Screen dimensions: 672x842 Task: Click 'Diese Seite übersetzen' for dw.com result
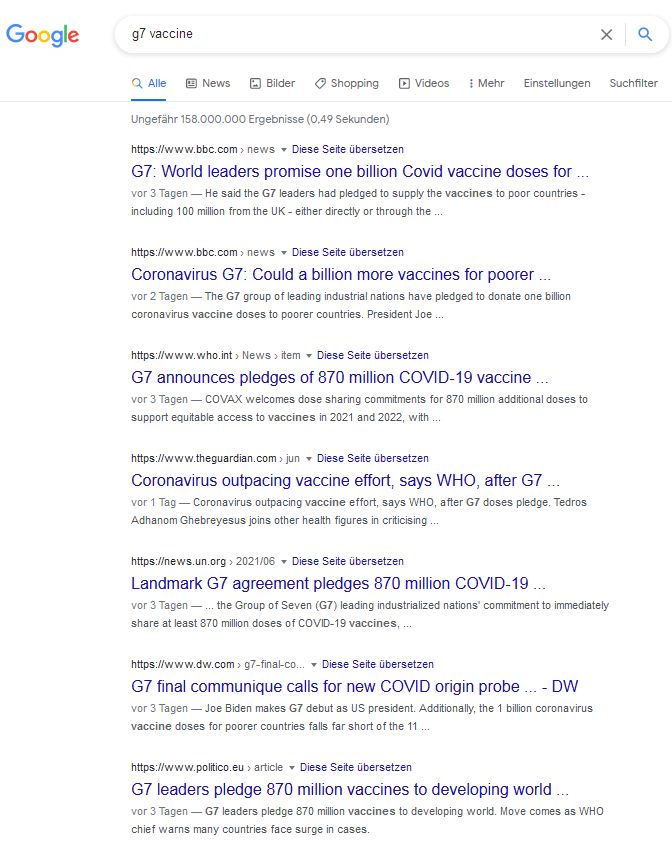(x=377, y=664)
